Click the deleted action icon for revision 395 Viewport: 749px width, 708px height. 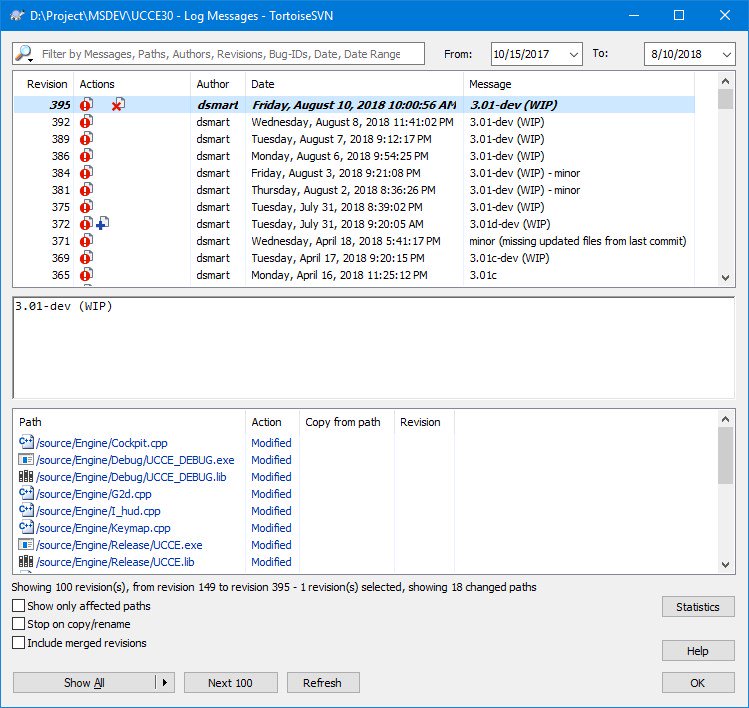pyautogui.click(x=118, y=104)
